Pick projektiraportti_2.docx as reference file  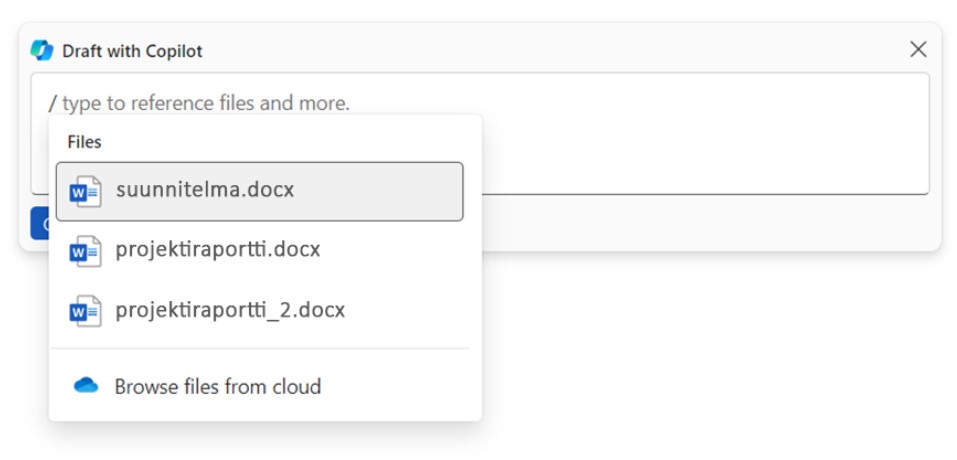pos(230,310)
